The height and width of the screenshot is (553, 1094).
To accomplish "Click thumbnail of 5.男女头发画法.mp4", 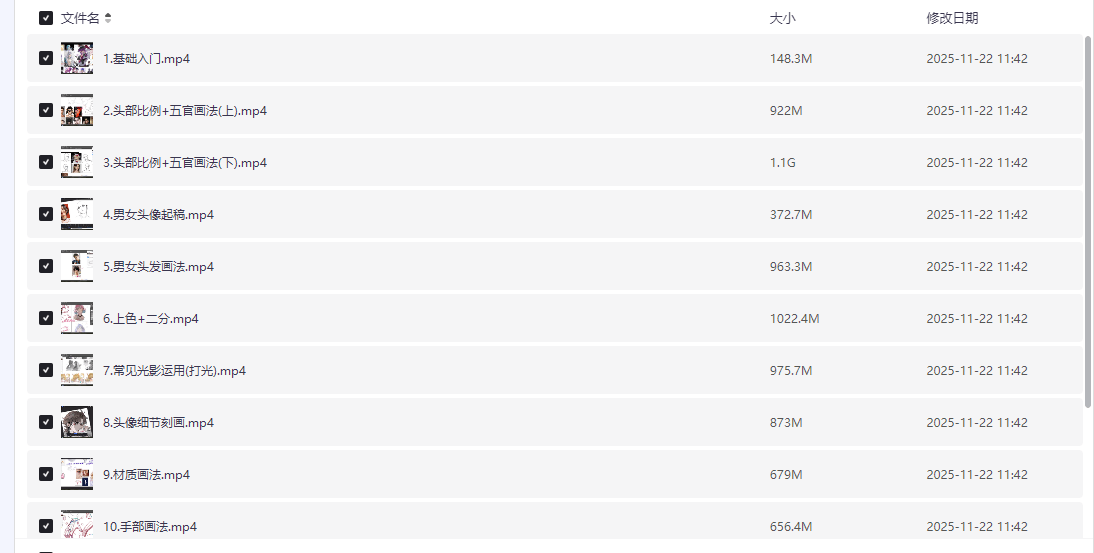I will click(77, 267).
